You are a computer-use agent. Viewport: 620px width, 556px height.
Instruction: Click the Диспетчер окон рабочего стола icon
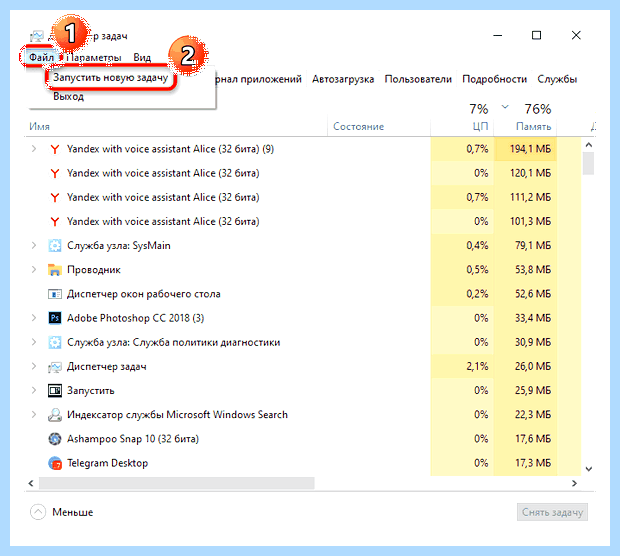tap(55, 294)
